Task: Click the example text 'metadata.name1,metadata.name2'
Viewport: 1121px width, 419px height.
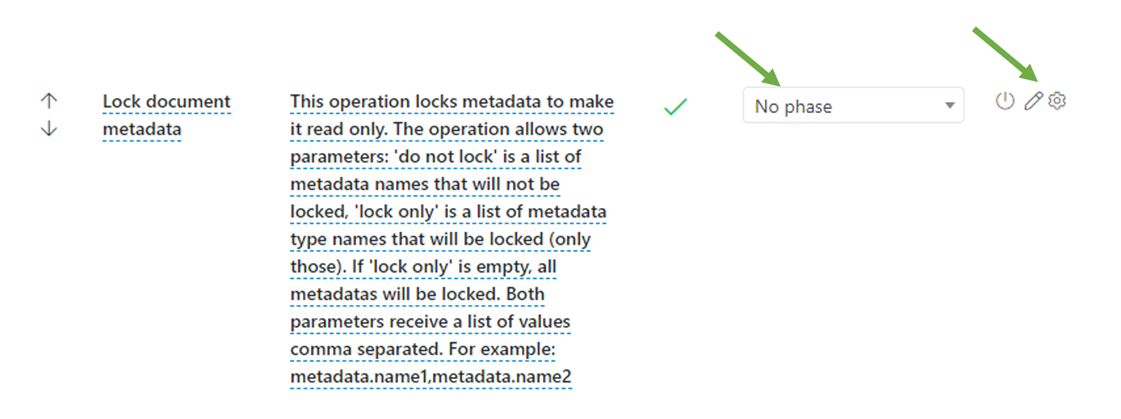Action: pyautogui.click(x=430, y=376)
